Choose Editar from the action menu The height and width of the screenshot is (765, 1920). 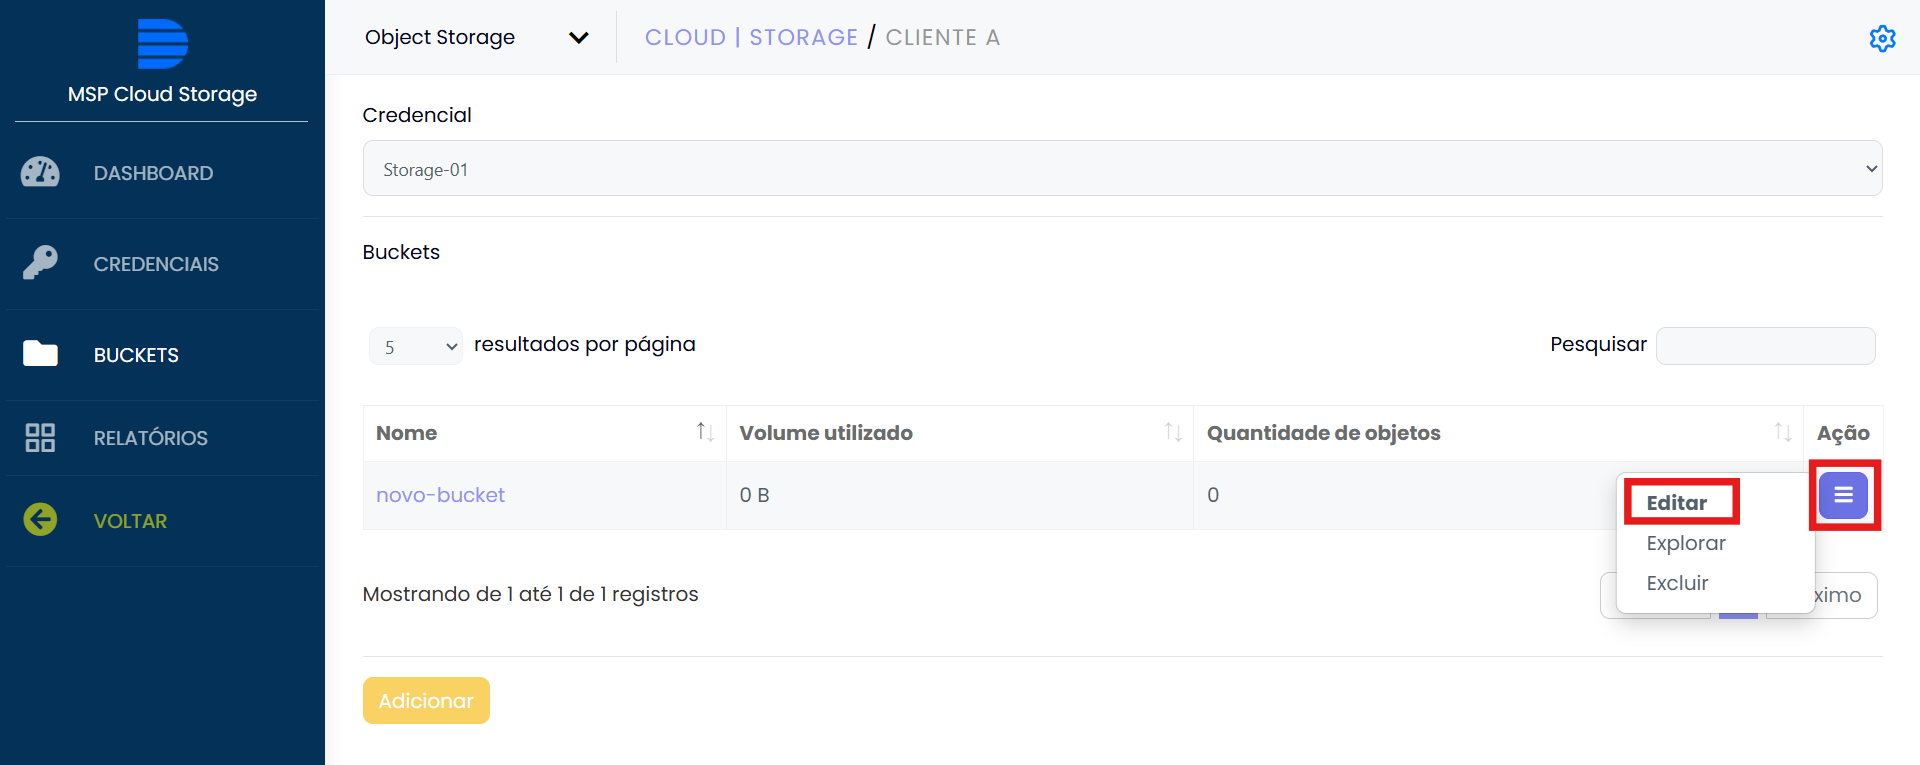[x=1677, y=502]
